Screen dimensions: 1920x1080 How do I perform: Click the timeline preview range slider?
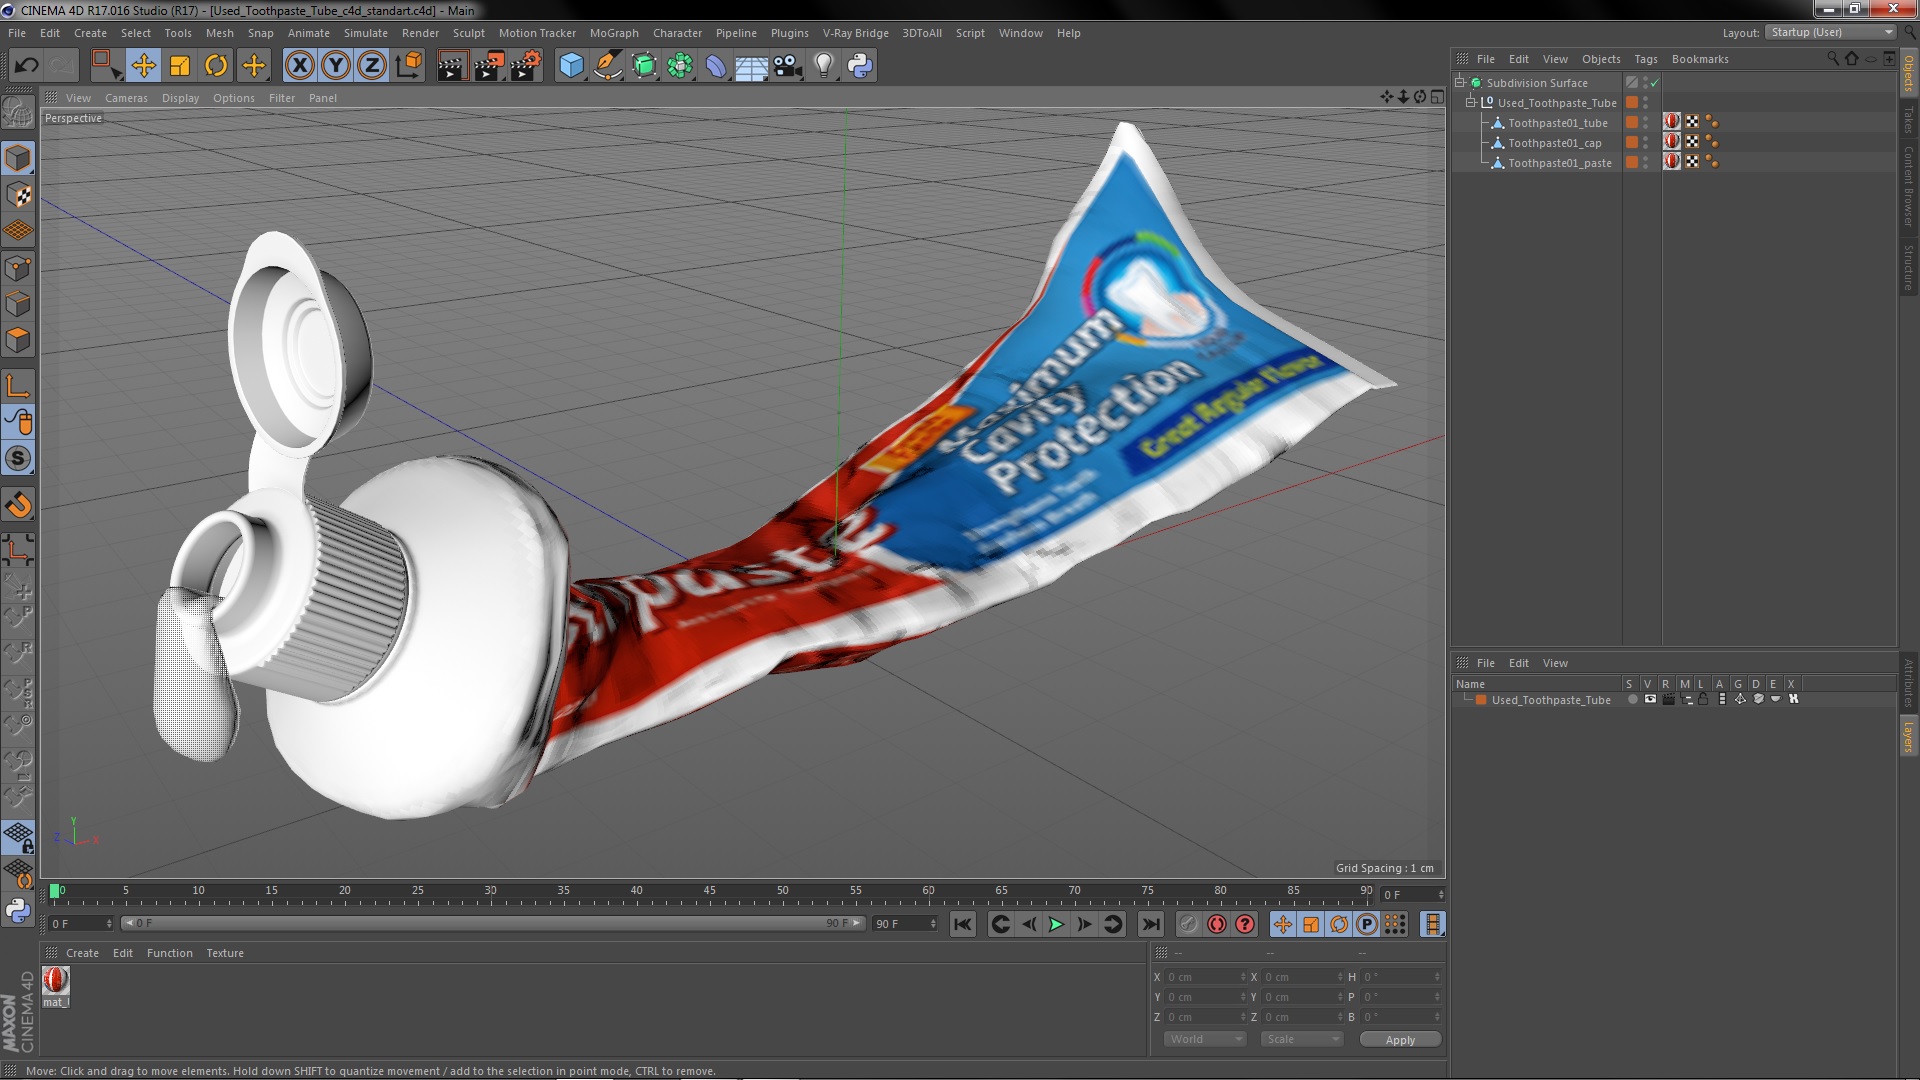492,923
